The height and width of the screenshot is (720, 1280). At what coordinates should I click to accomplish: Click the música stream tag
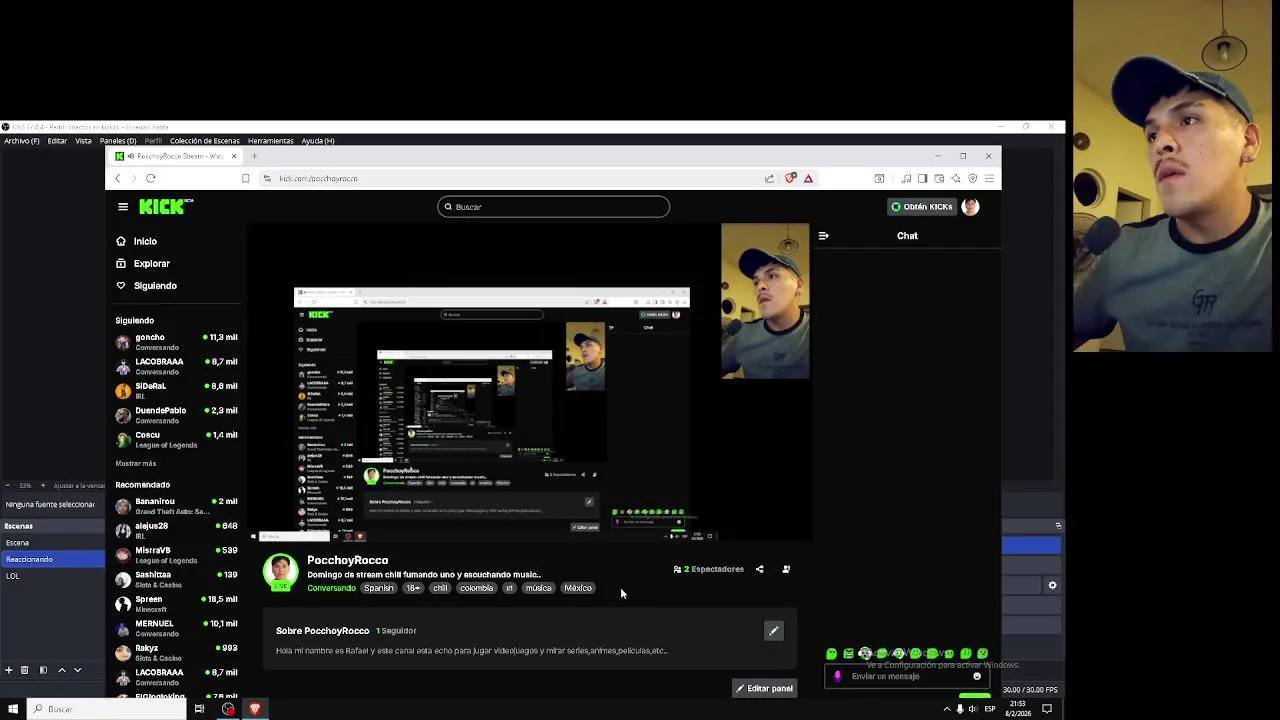click(x=538, y=588)
